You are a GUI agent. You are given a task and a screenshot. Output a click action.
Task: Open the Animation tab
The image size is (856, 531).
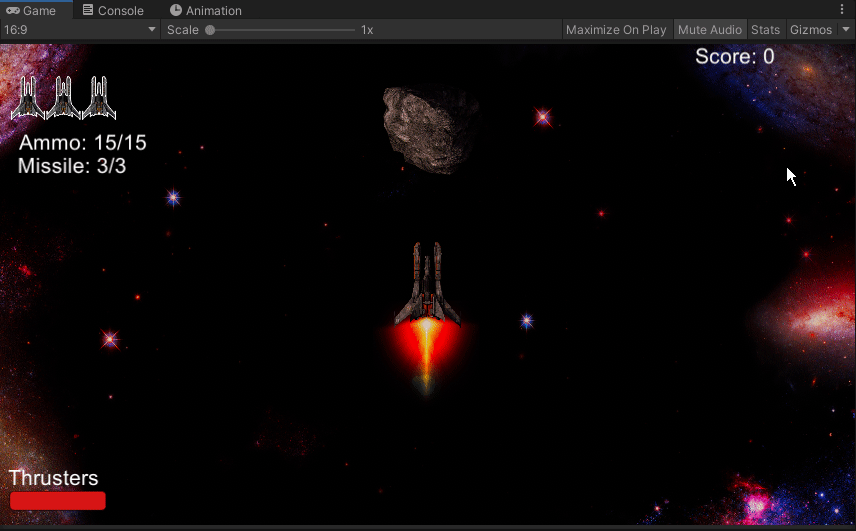[205, 10]
